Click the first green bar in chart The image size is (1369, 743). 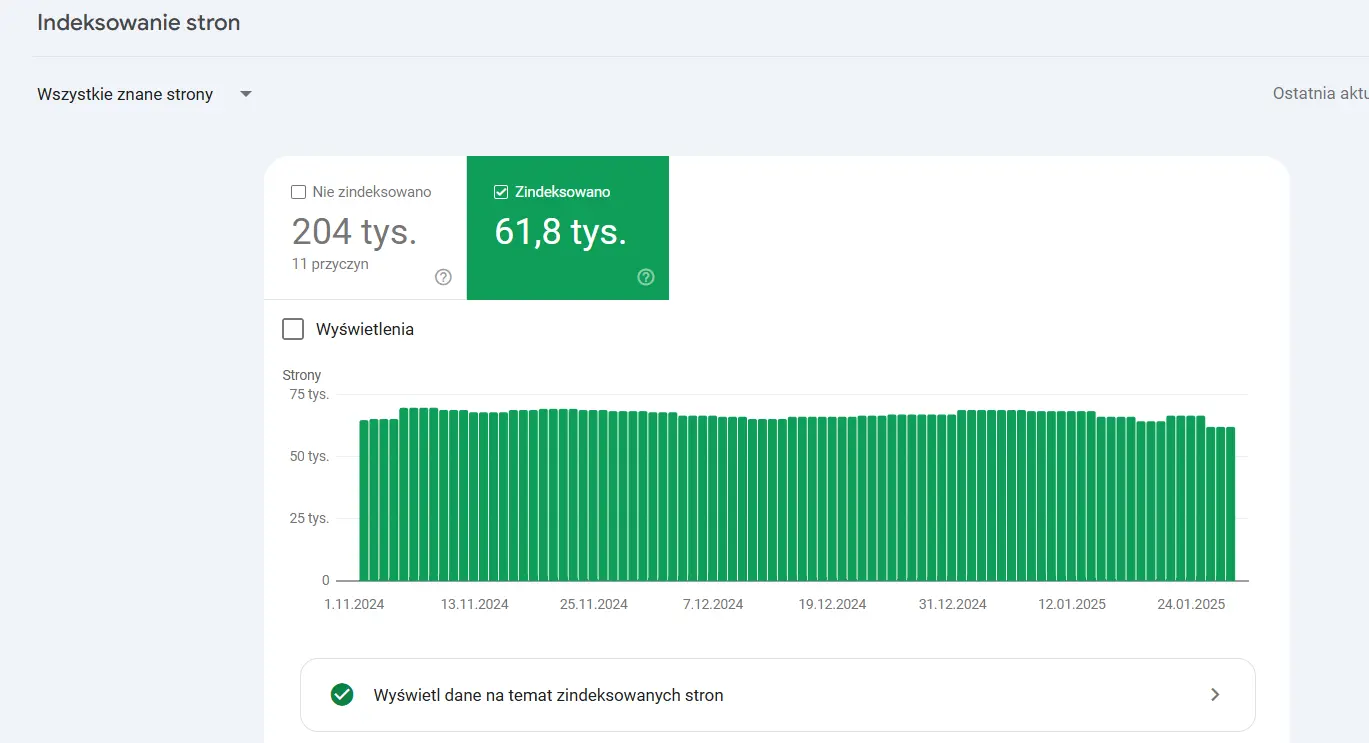pyautogui.click(x=365, y=500)
